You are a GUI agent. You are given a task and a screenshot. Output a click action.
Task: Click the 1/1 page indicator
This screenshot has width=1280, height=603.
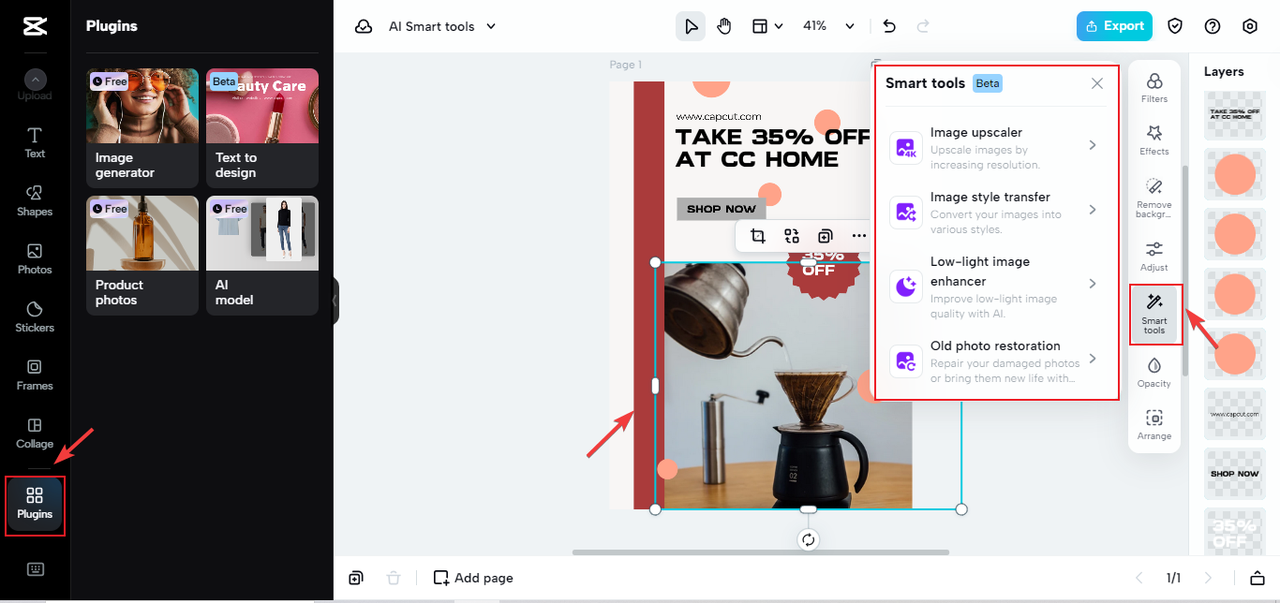coord(1173,578)
